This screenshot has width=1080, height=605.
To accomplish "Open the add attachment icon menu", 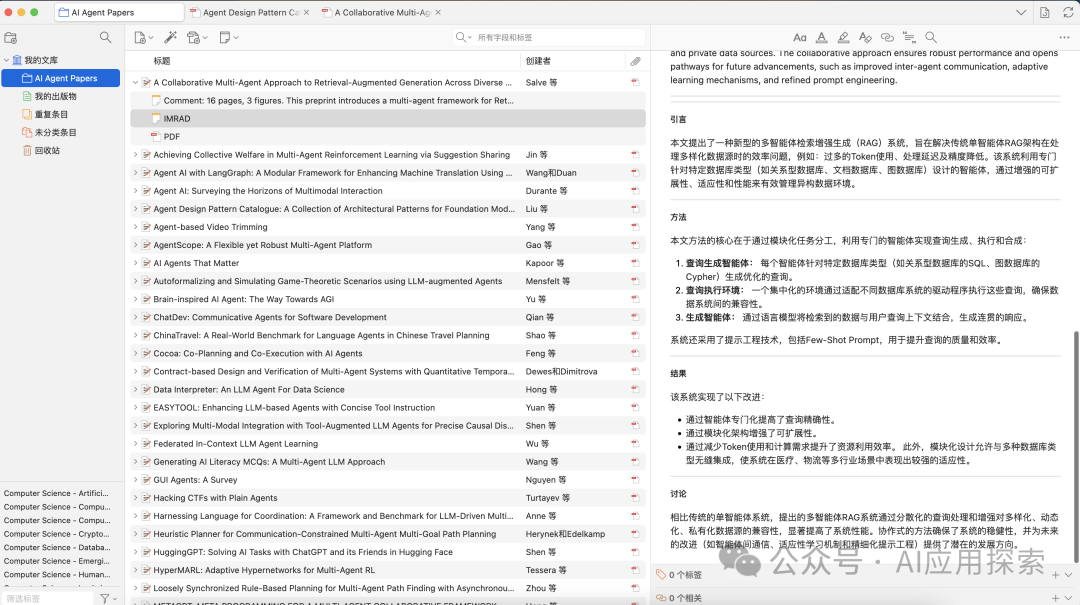I will 197,37.
